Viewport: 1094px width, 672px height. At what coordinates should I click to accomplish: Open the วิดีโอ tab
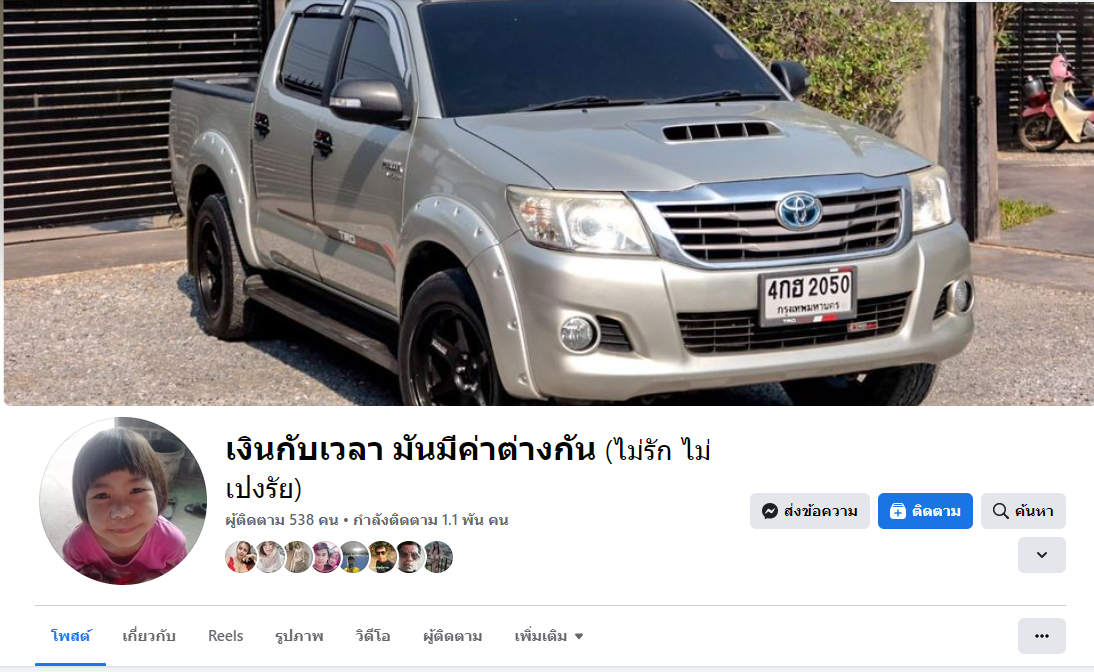tap(373, 636)
